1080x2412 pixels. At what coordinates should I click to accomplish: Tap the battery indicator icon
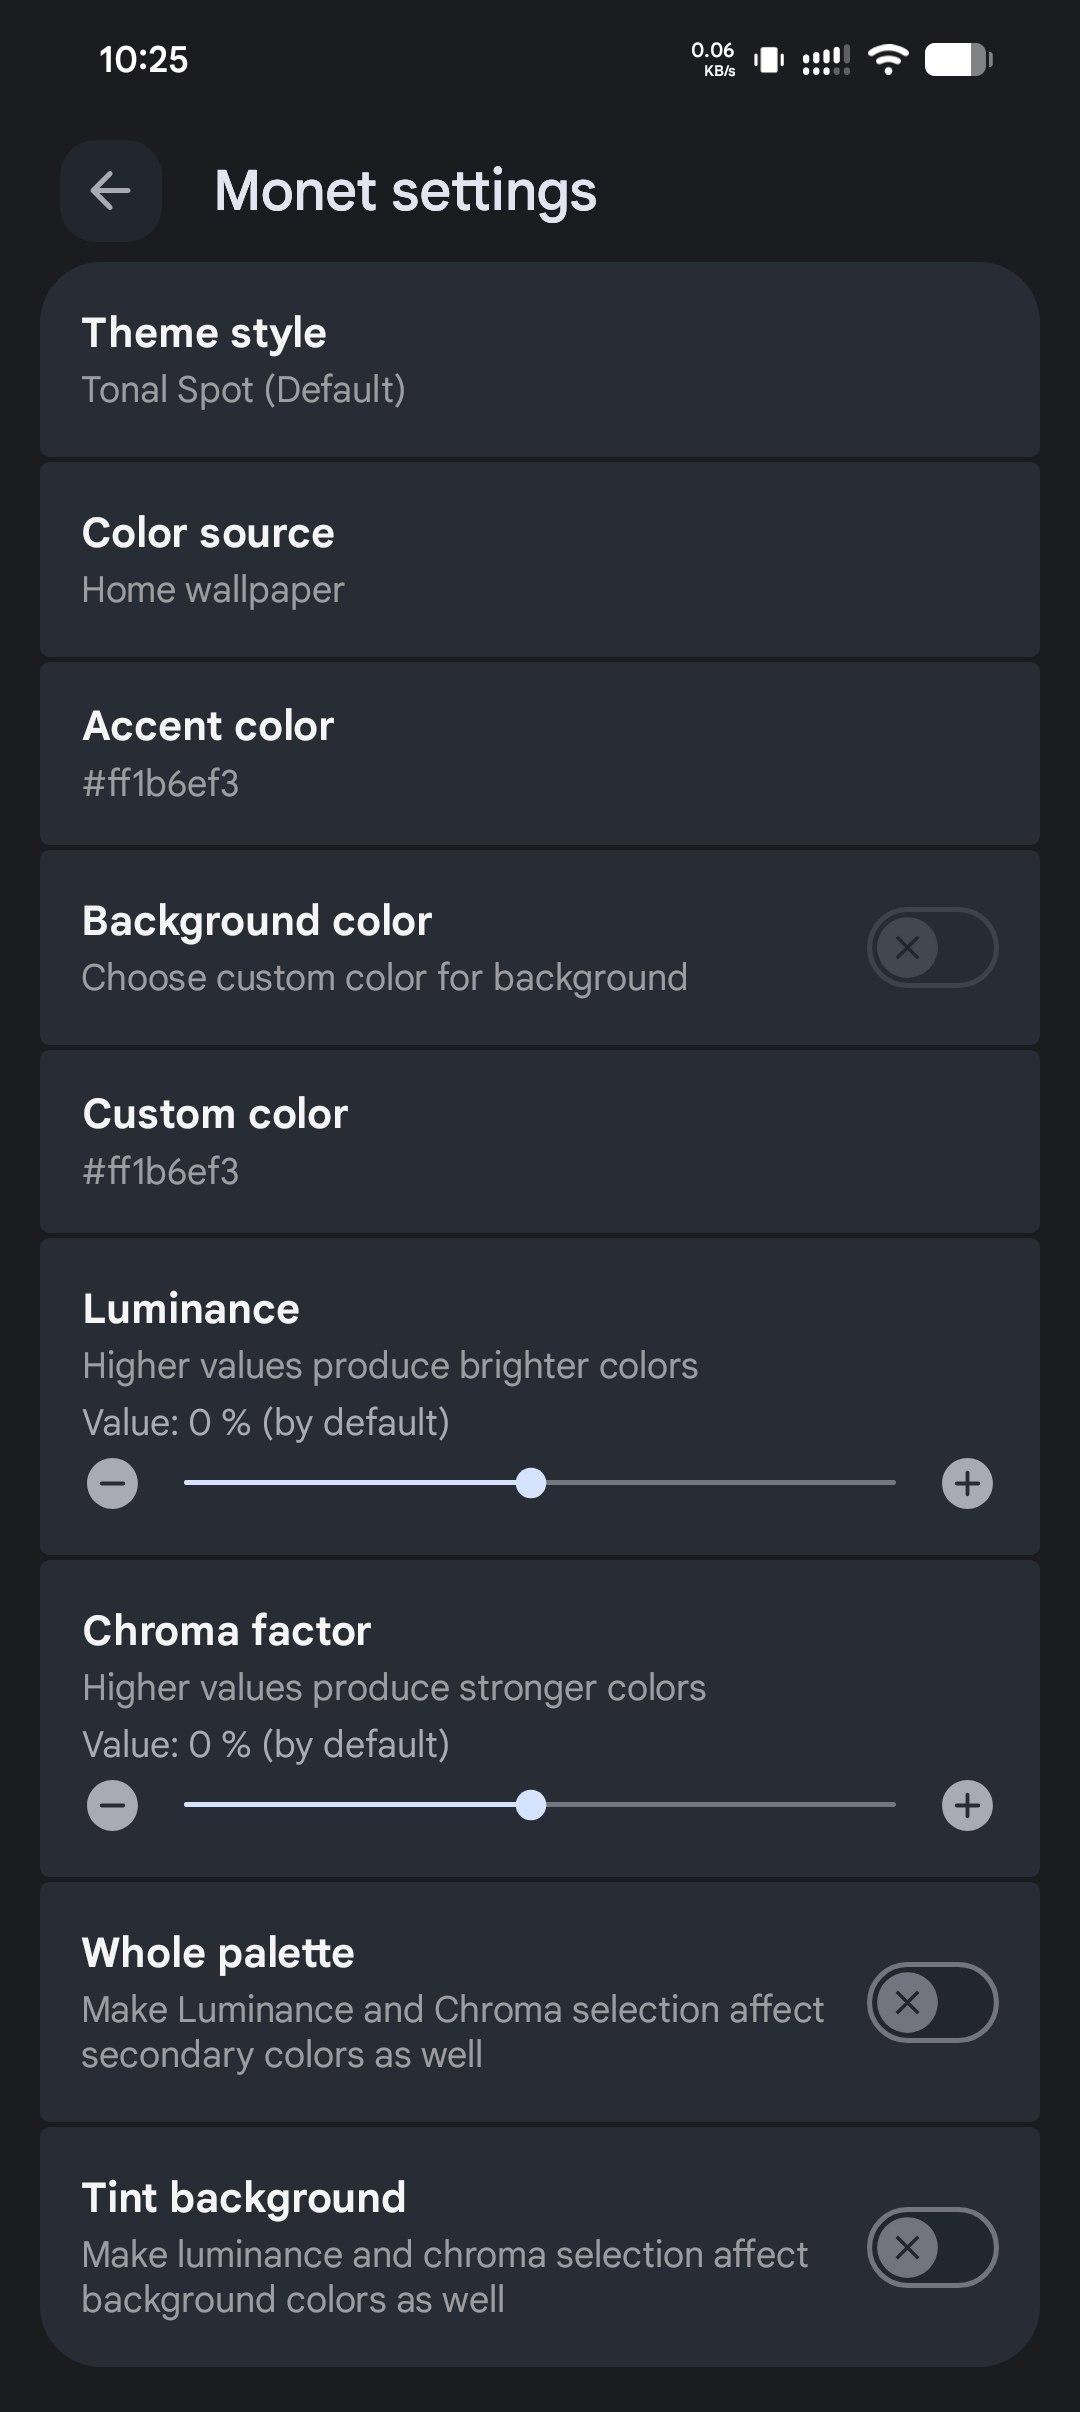958,60
